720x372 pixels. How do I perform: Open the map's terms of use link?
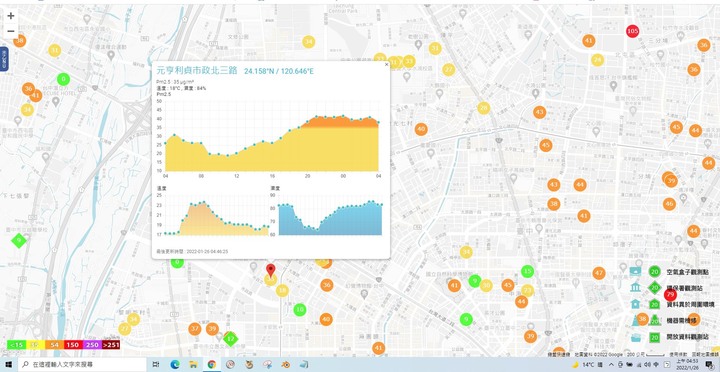click(677, 355)
